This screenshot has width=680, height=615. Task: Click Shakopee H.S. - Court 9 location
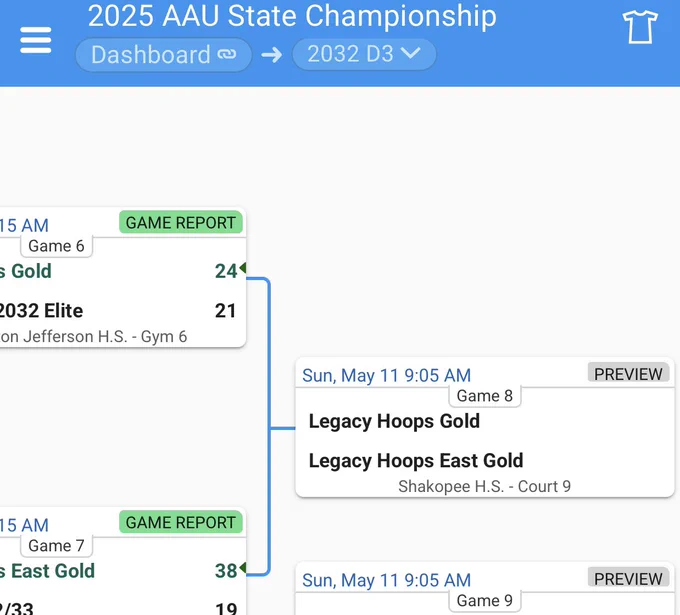coord(484,487)
